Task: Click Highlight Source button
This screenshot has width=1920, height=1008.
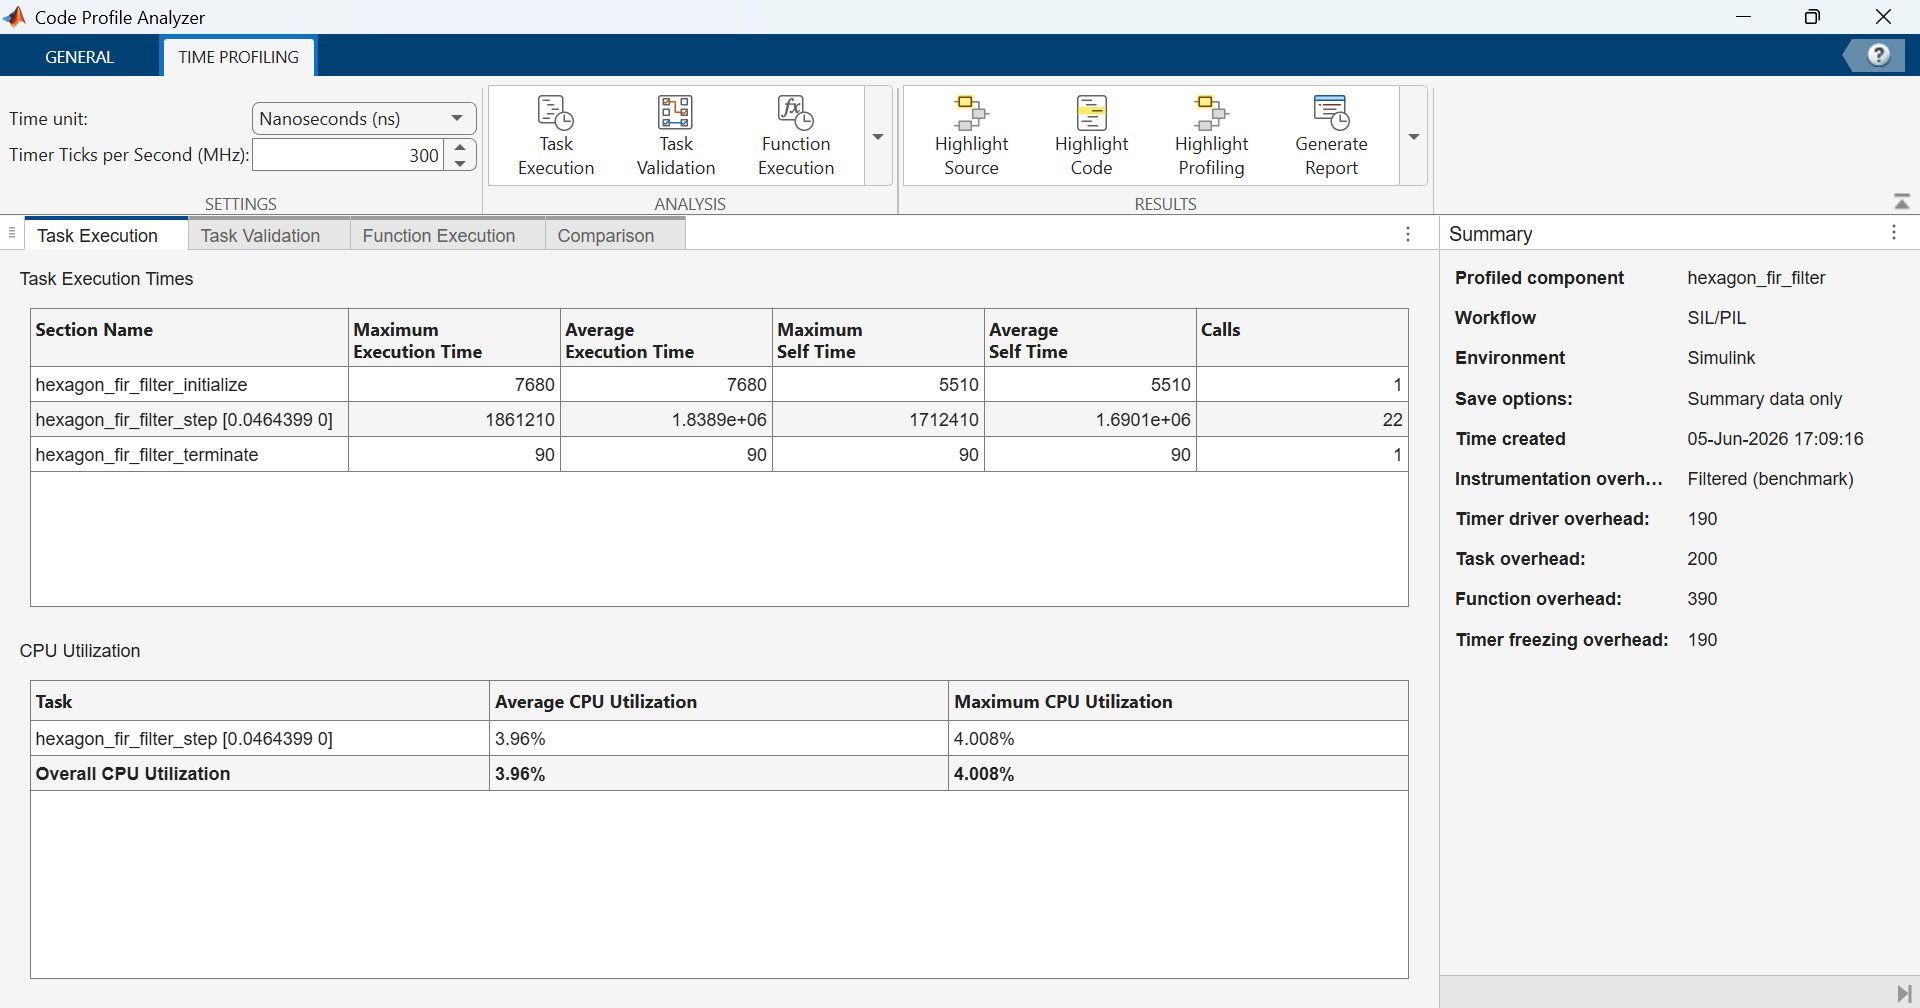Action: (971, 136)
